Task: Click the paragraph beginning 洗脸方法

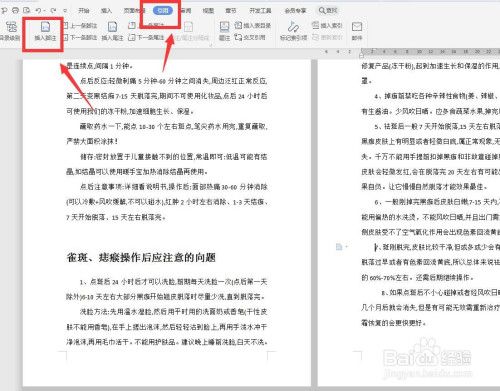Action: click(x=167, y=327)
